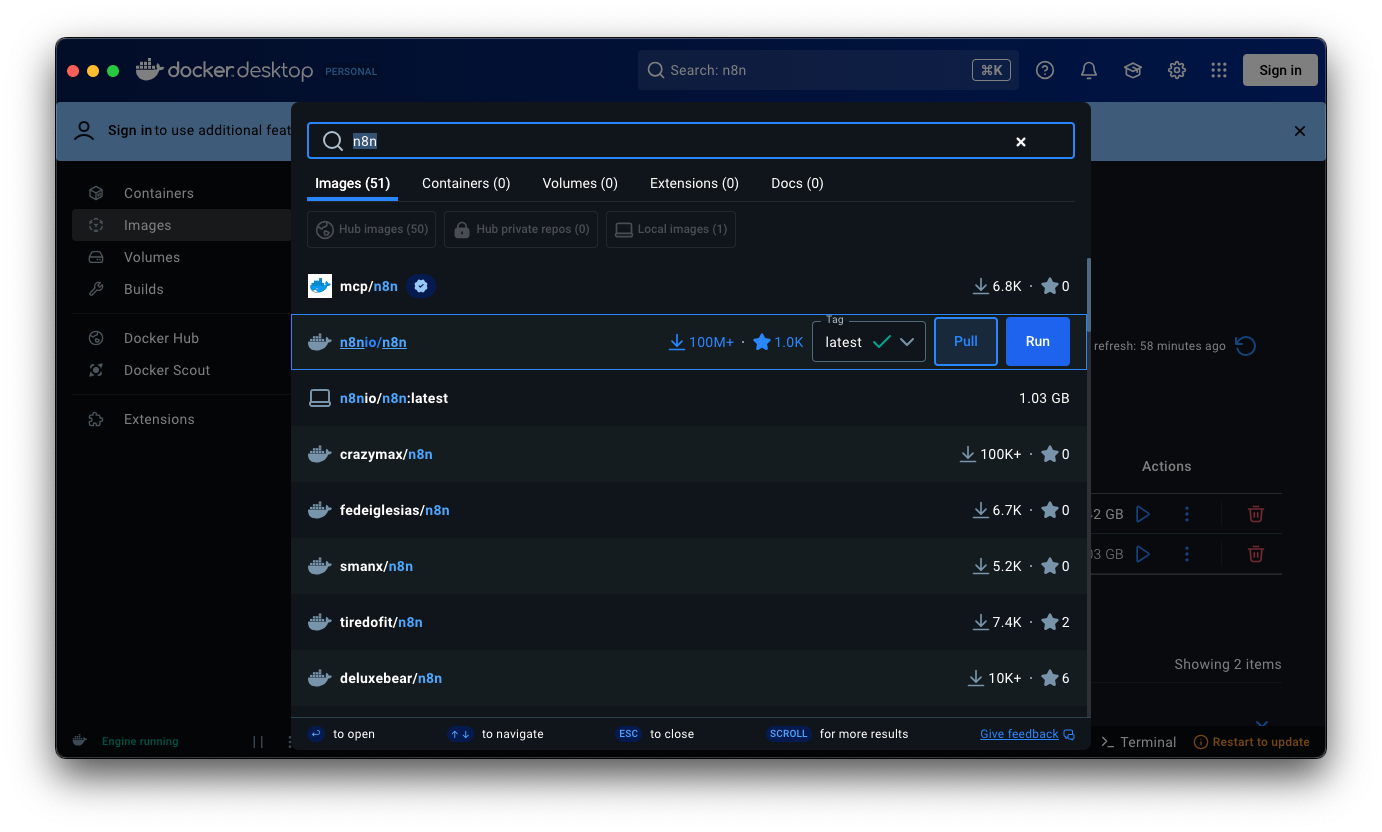Screen dimensions: 1382x832
Task: Switch to the Extensions (0) tab
Action: (694, 183)
